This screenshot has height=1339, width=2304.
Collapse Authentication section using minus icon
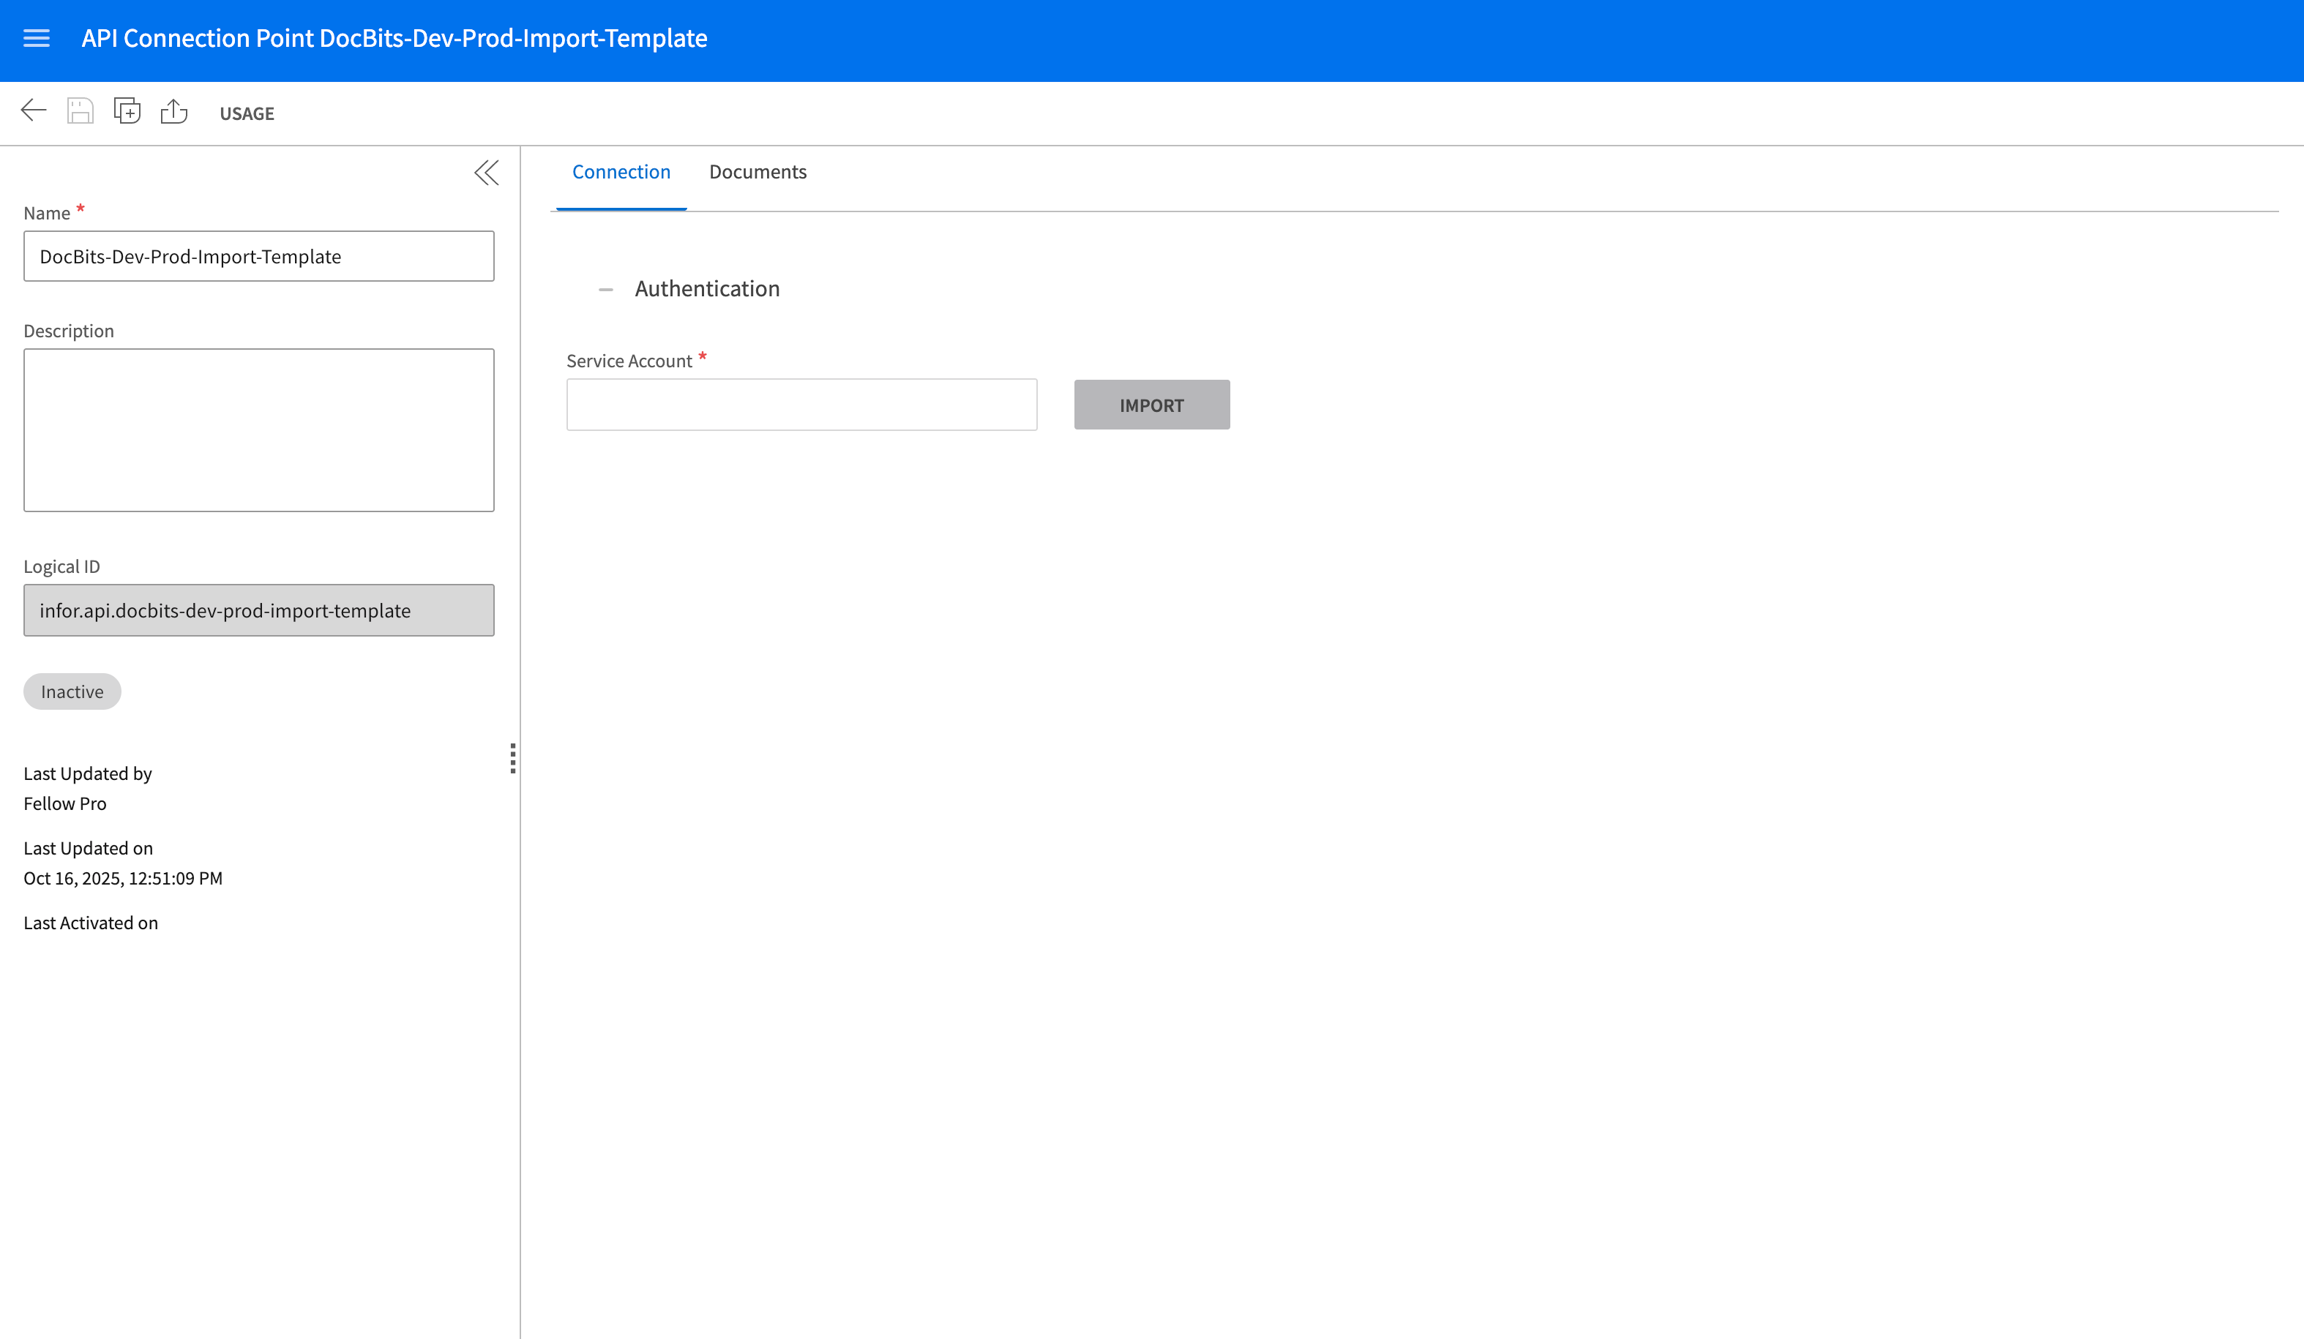[606, 289]
